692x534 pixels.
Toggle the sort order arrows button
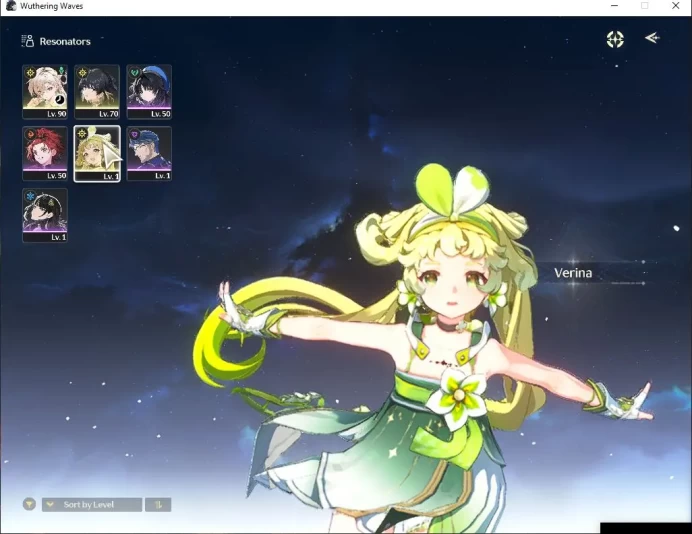click(158, 504)
